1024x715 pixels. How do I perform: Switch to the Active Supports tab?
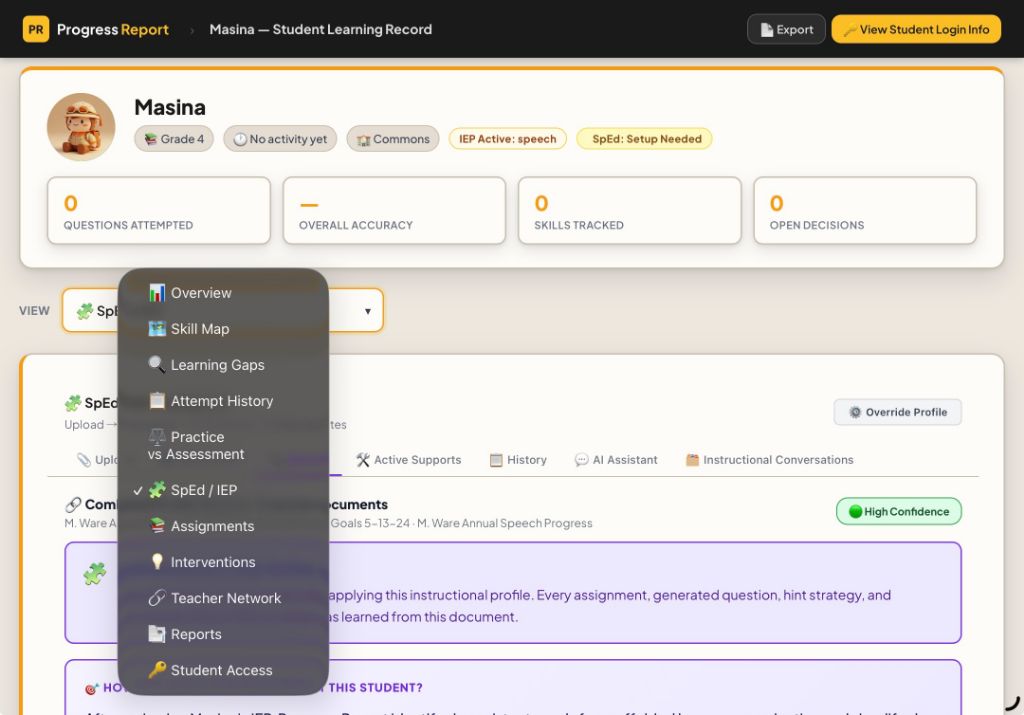click(x=408, y=460)
